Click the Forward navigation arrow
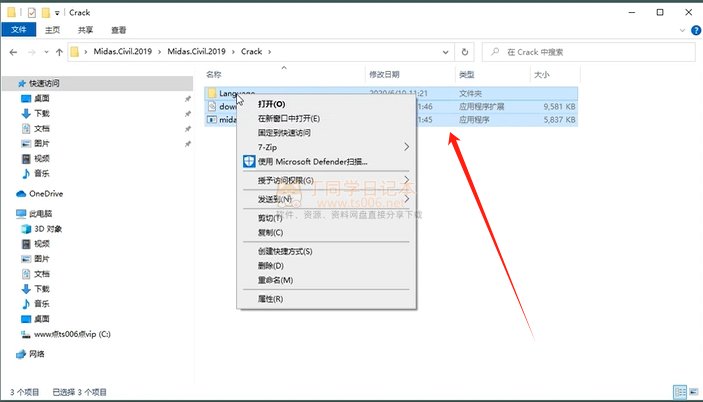The width and height of the screenshot is (703, 402). click(31, 52)
